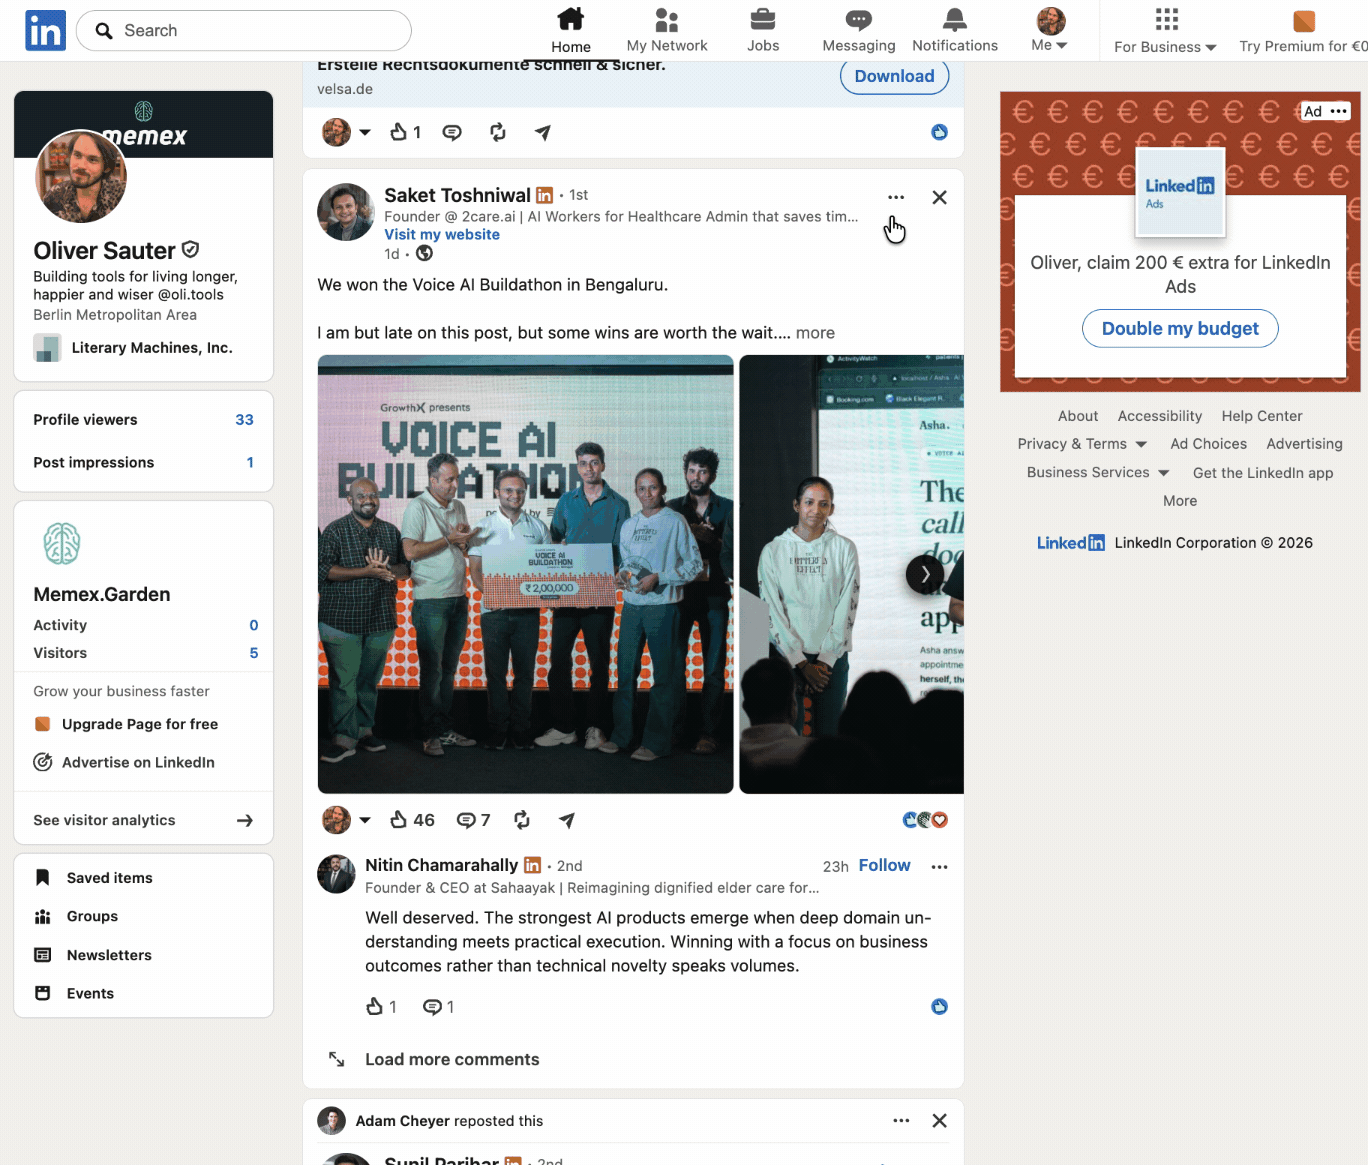Click Try Premium link in navbar
The width and height of the screenshot is (1368, 1165).
1303,31
